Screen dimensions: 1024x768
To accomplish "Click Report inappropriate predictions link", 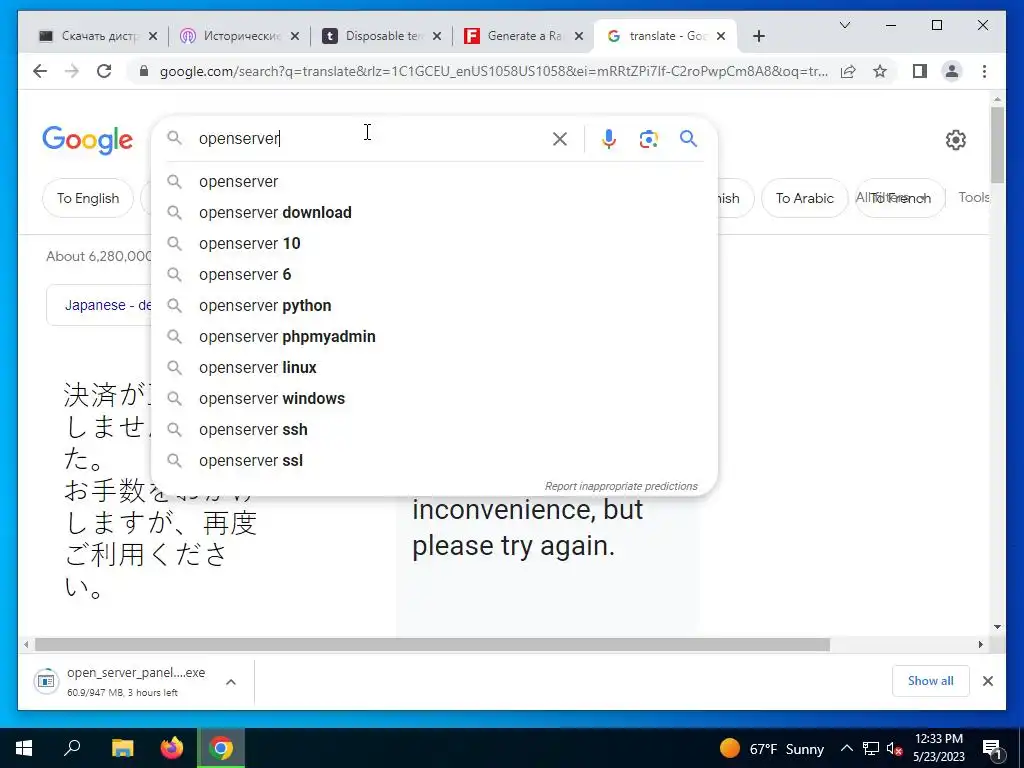I will [621, 486].
